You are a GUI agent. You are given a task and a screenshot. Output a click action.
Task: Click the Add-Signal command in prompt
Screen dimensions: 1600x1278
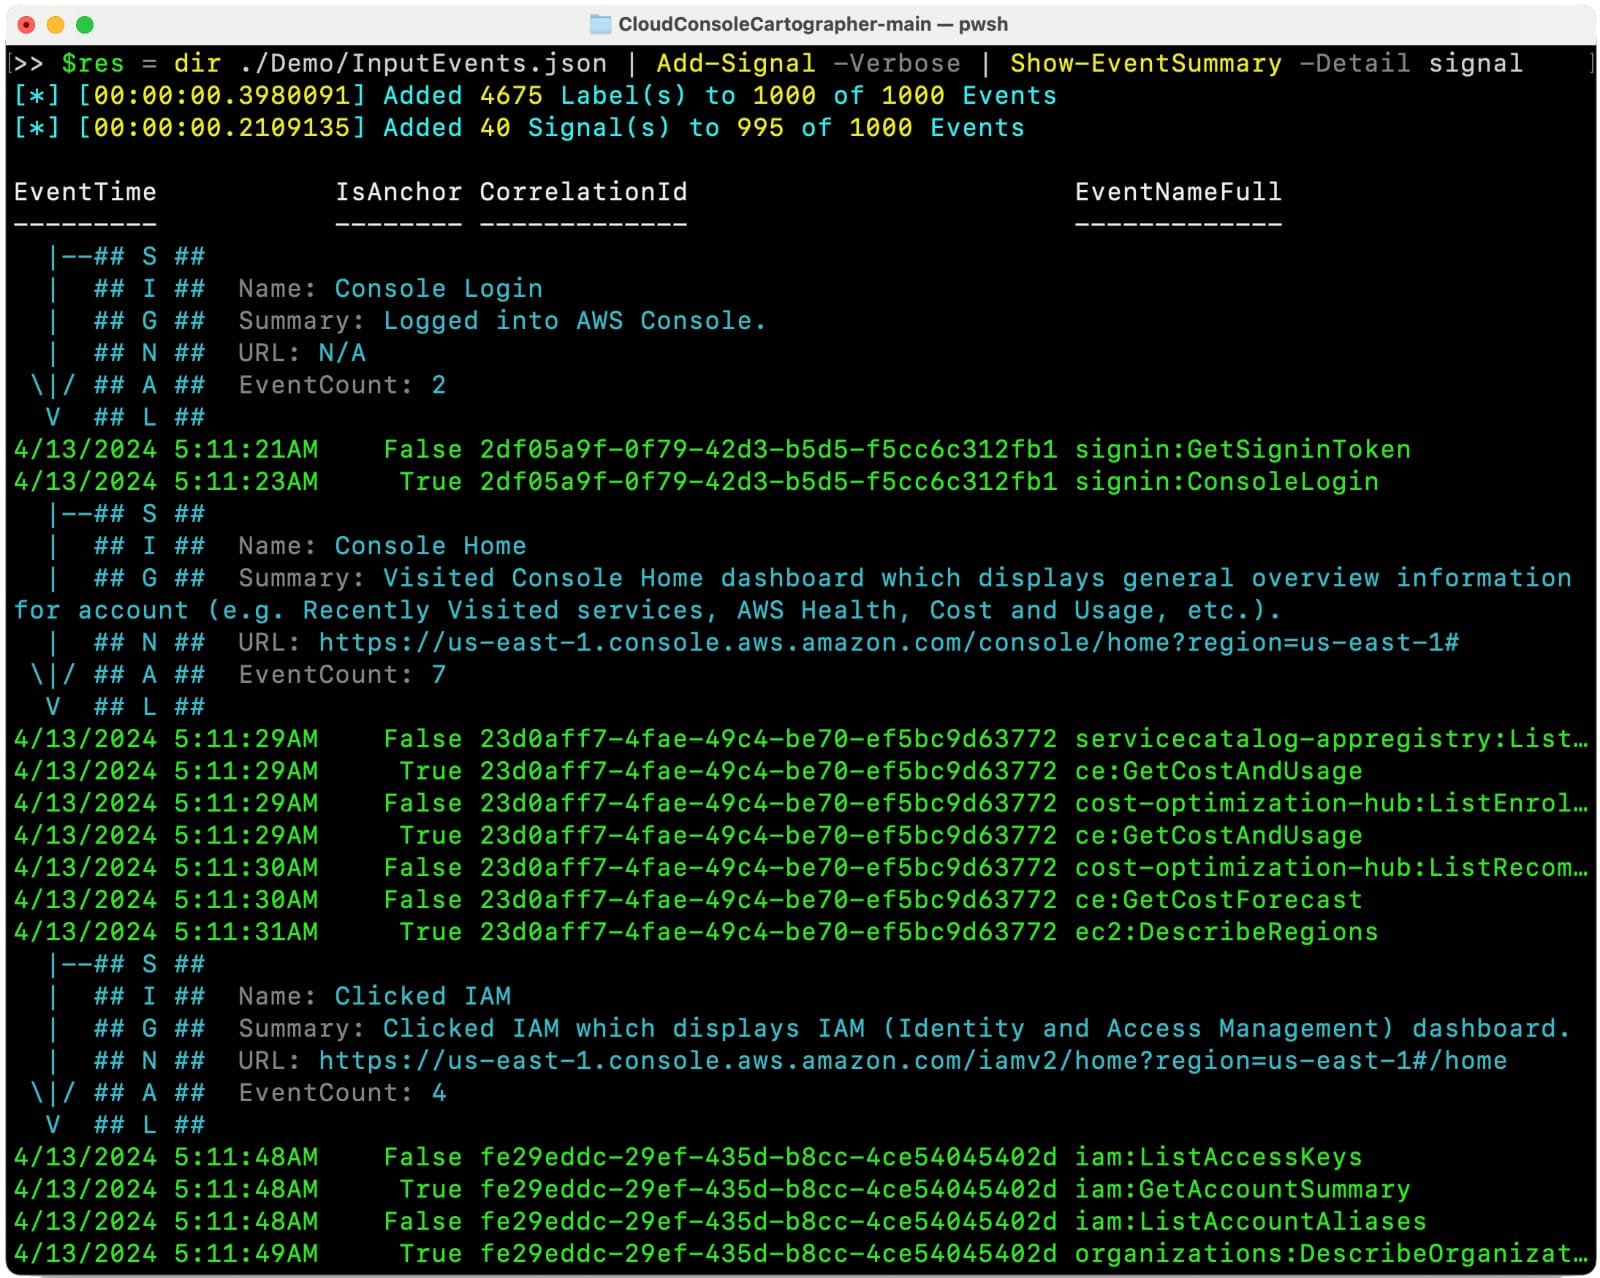[735, 63]
